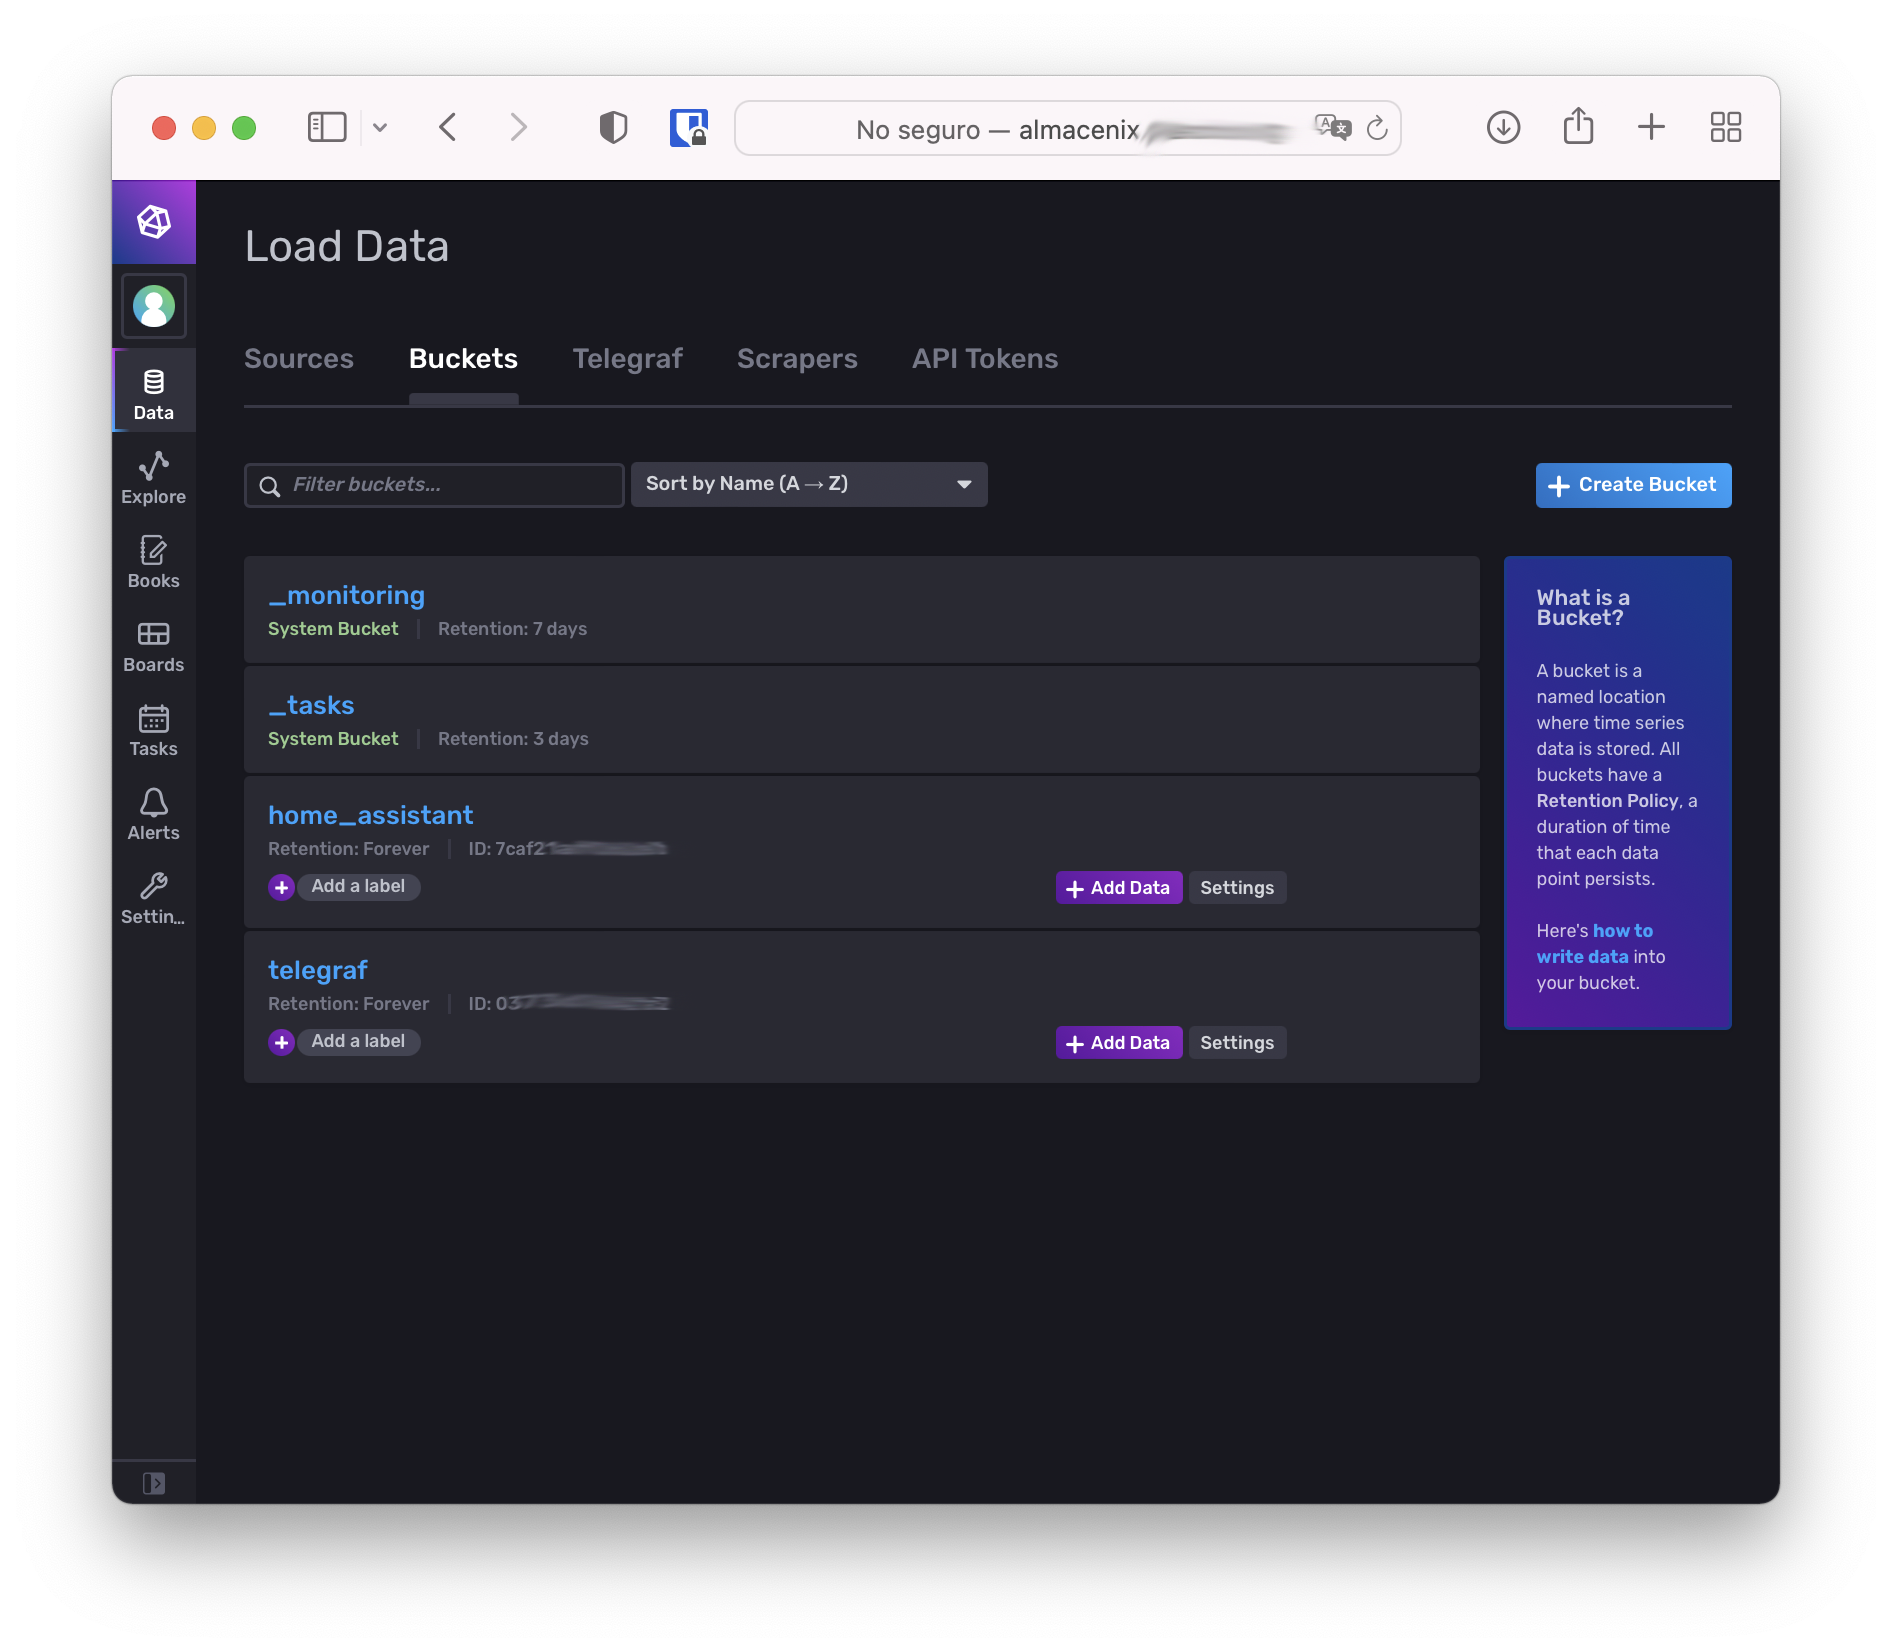This screenshot has width=1892, height=1652.
Task: Click the translate page icon
Action: point(1333,127)
